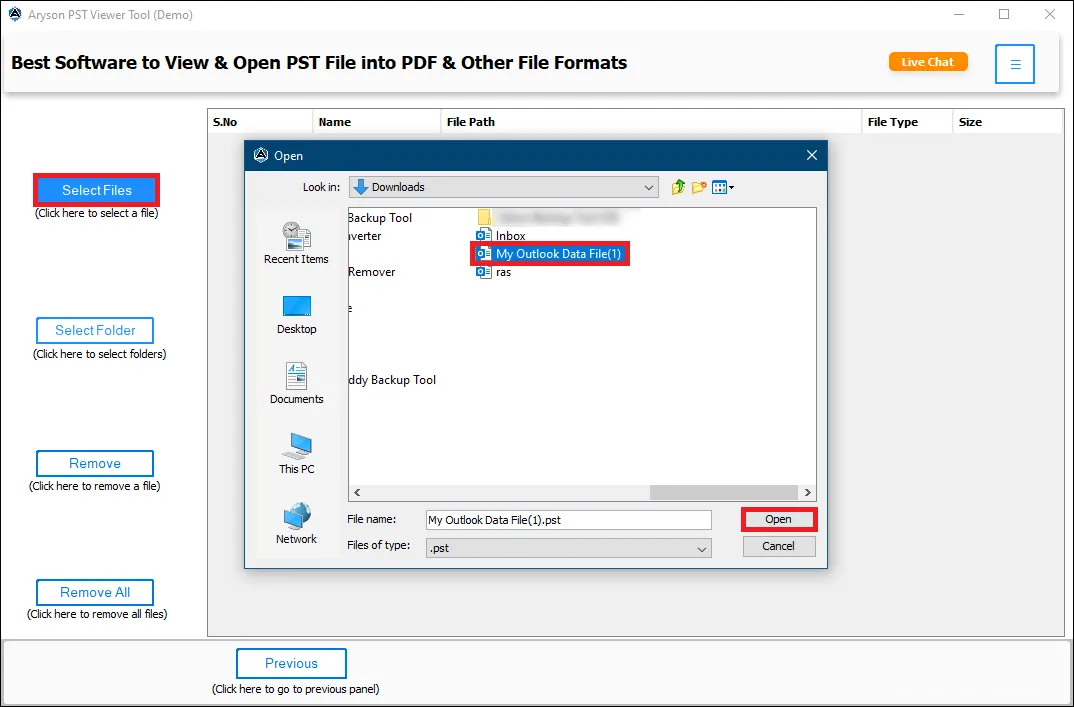This screenshot has width=1074, height=707.
Task: Open the view menu icon in dialog
Action: (x=723, y=187)
